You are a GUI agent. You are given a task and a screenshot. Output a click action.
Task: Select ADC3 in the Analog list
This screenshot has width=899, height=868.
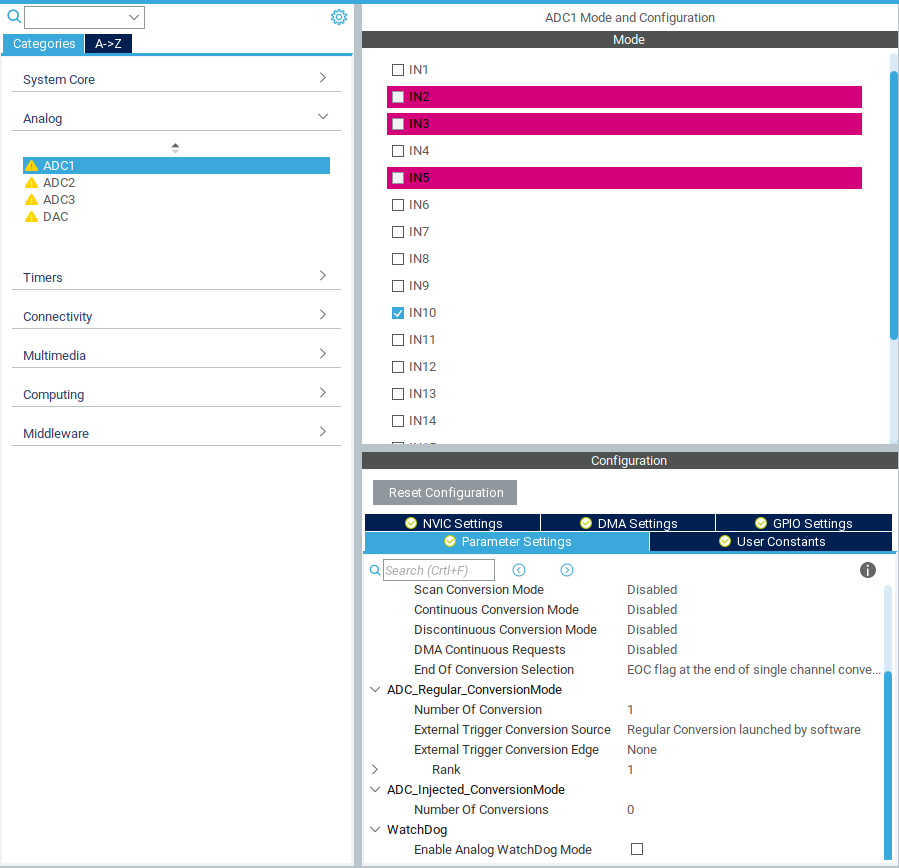click(x=58, y=200)
